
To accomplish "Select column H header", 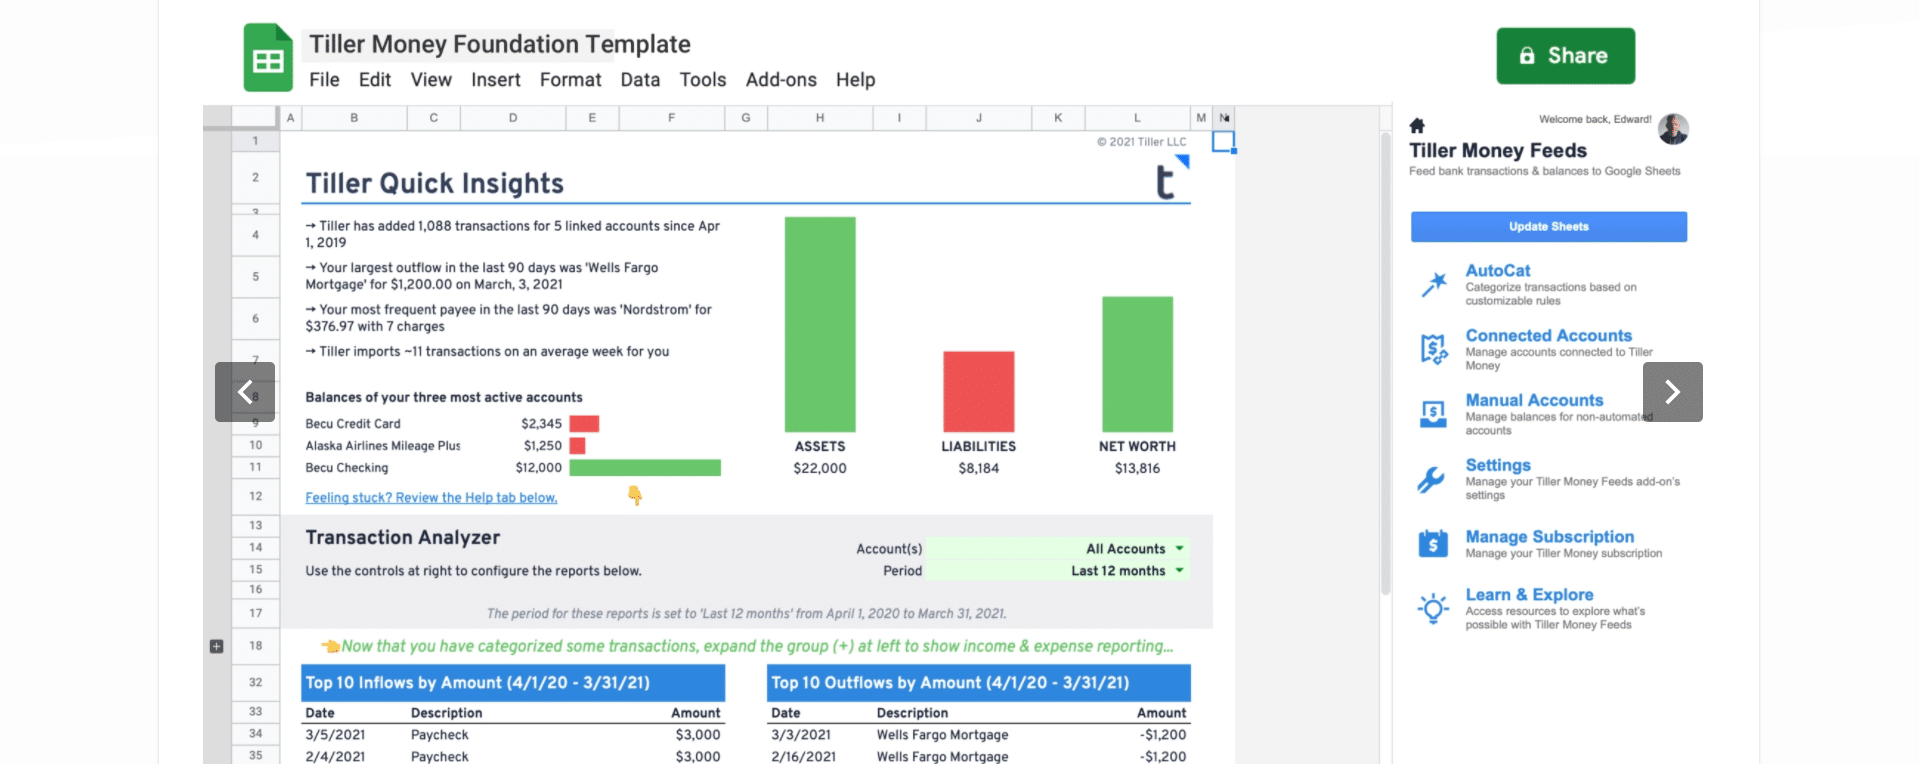I will pyautogui.click(x=820, y=118).
